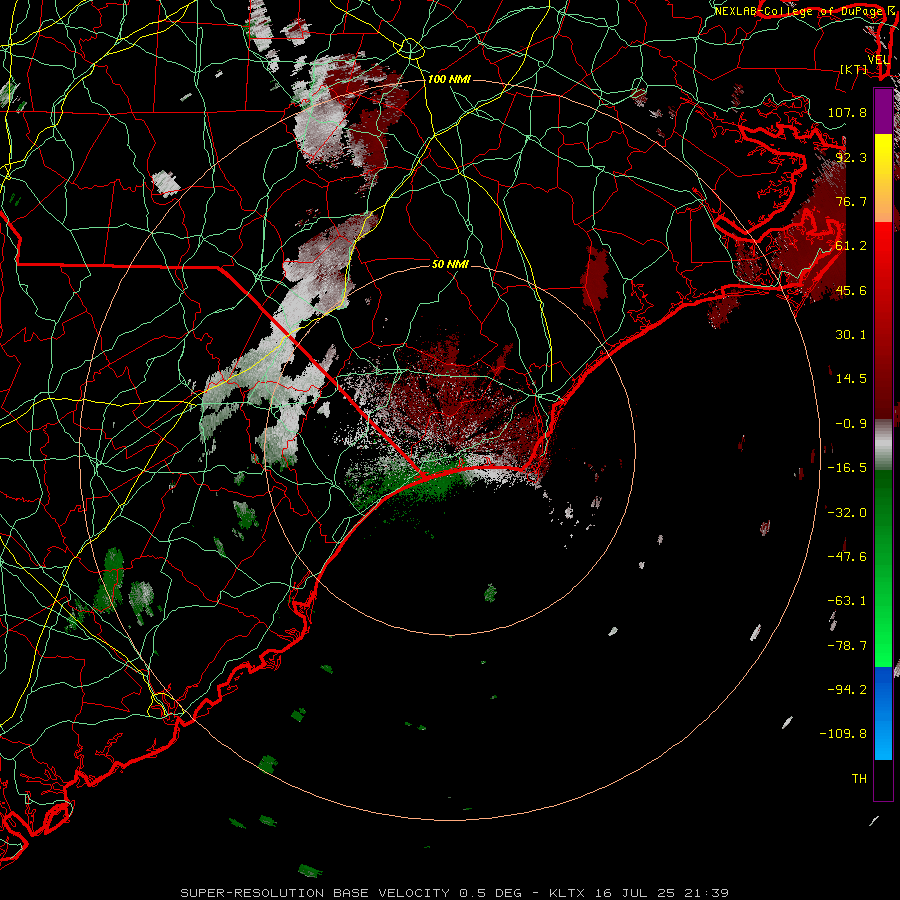Click the -109.8 velocity scale value
The height and width of the screenshot is (900, 900).
coord(843,734)
